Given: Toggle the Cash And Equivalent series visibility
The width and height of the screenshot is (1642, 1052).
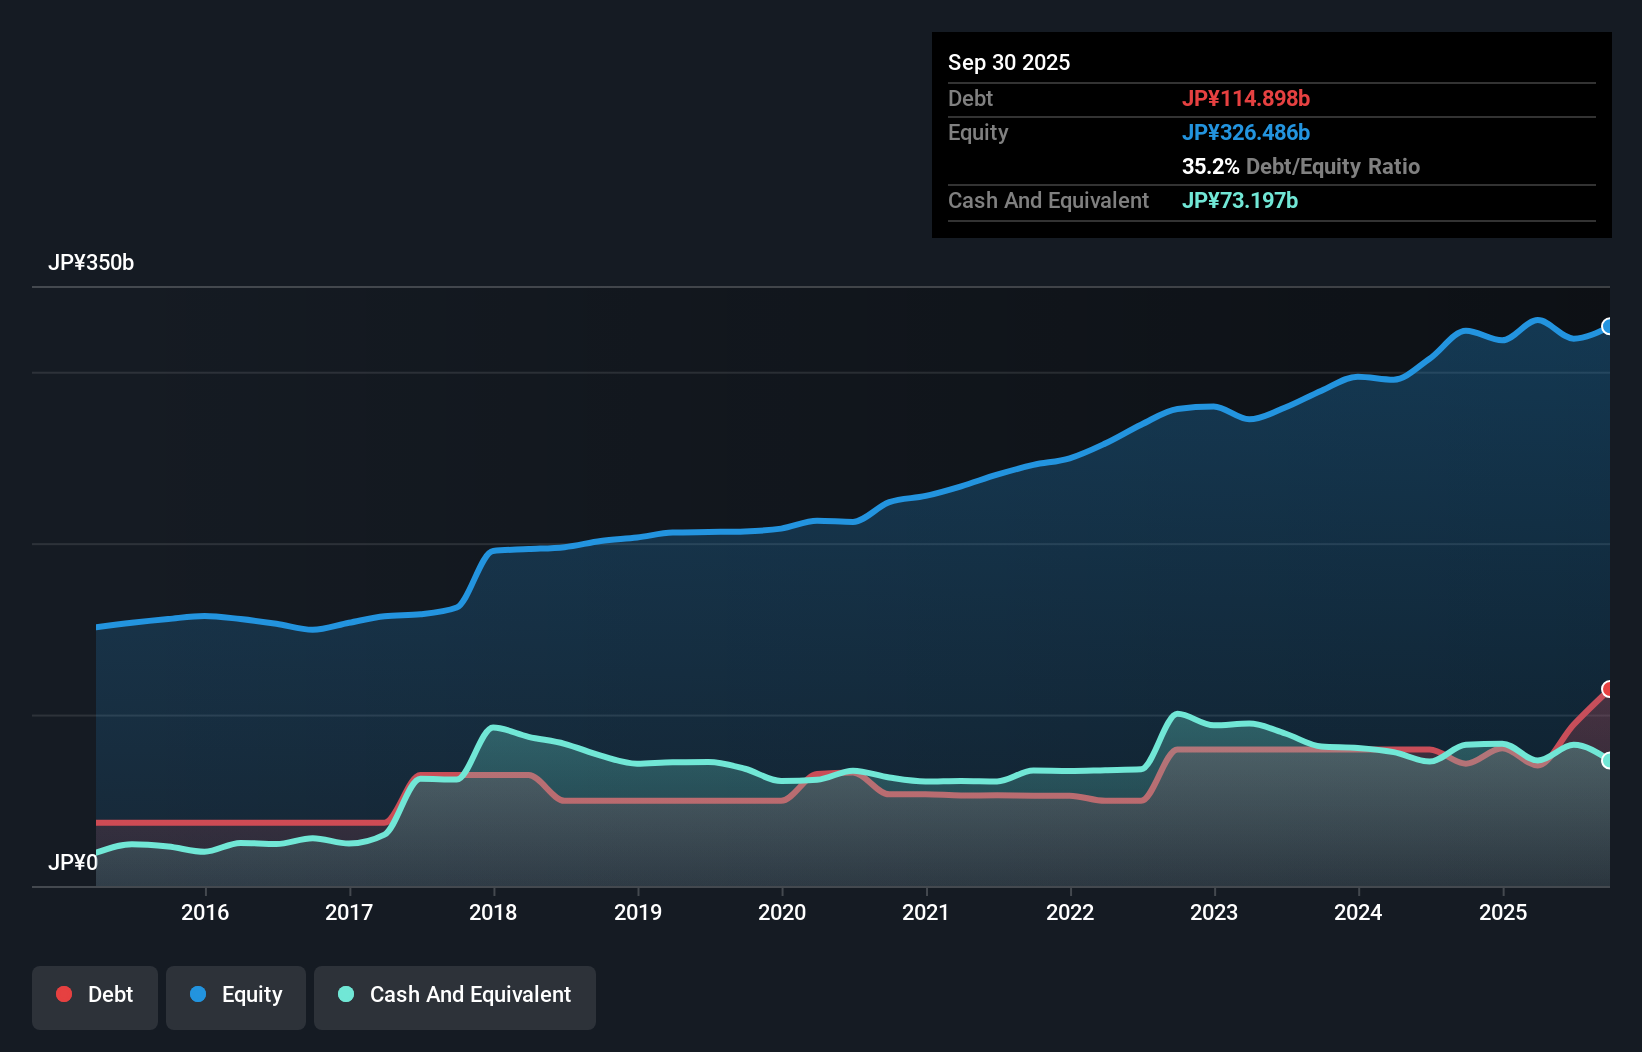Looking at the screenshot, I should [455, 994].
